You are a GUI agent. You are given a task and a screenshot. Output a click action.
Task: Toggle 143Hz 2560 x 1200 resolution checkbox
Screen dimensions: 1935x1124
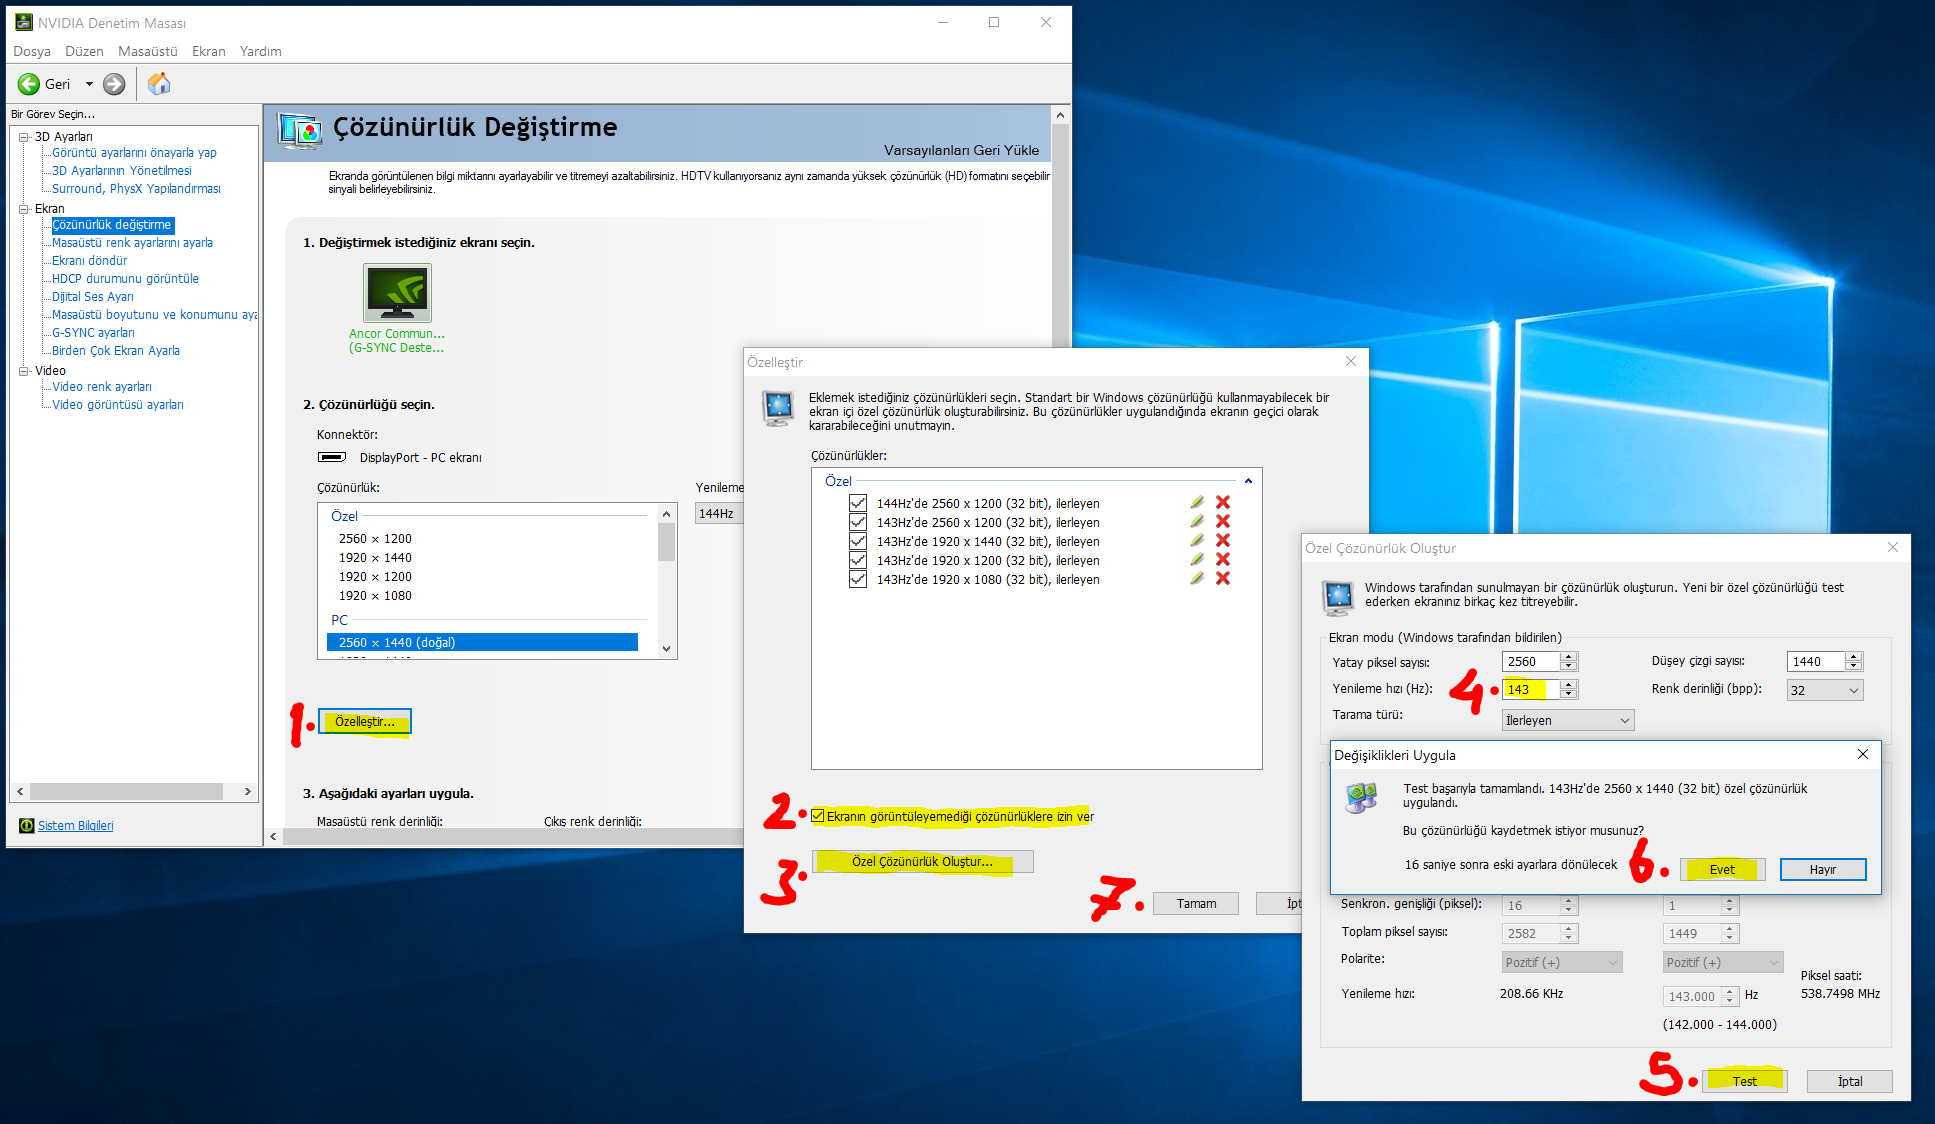pos(858,522)
